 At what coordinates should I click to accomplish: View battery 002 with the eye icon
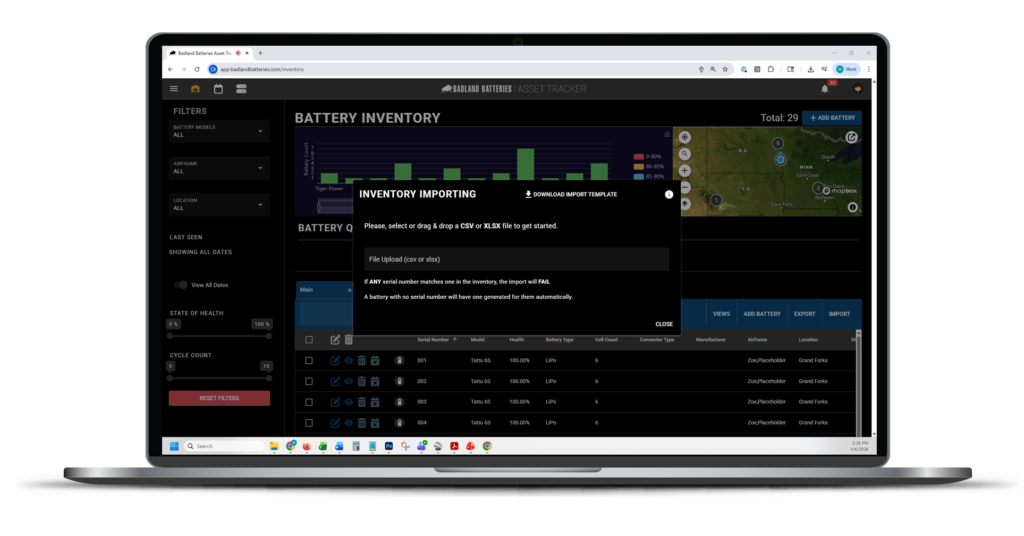tap(349, 381)
